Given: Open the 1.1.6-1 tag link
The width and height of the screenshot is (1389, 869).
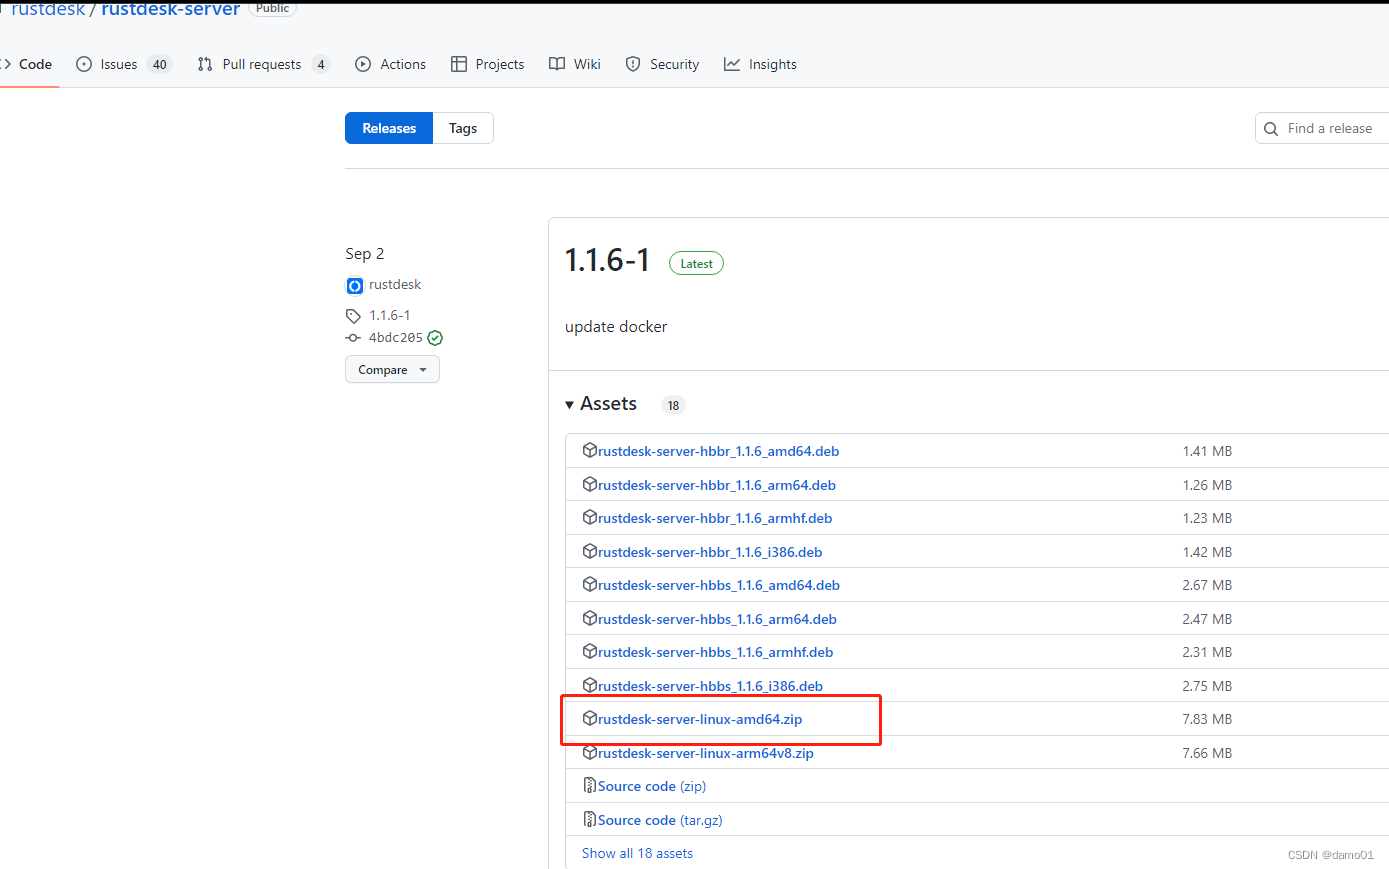Looking at the screenshot, I should (390, 315).
